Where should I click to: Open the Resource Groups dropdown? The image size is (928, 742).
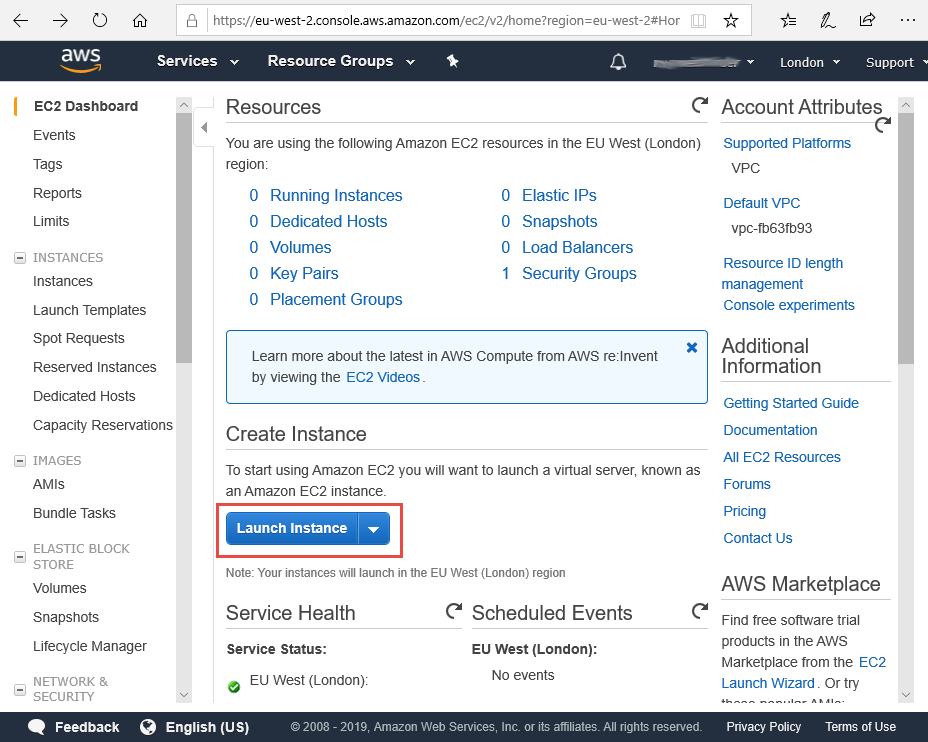(341, 61)
